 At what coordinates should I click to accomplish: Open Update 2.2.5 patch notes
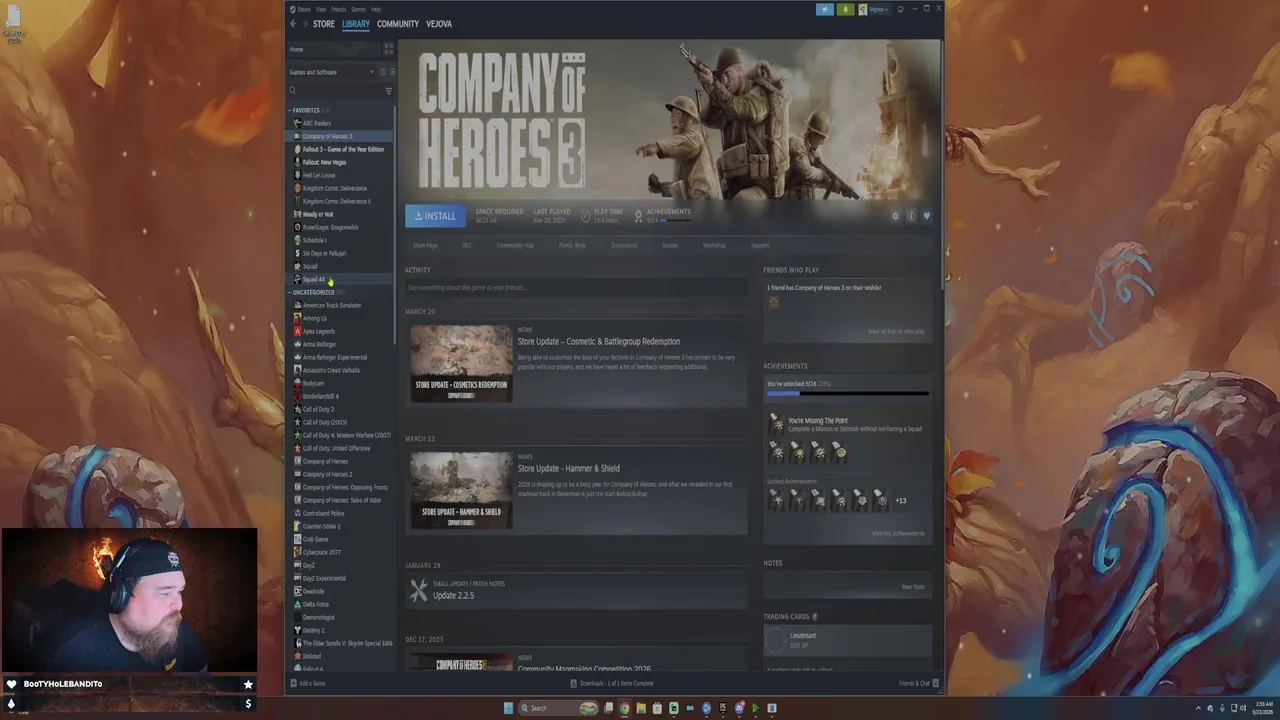coord(453,595)
